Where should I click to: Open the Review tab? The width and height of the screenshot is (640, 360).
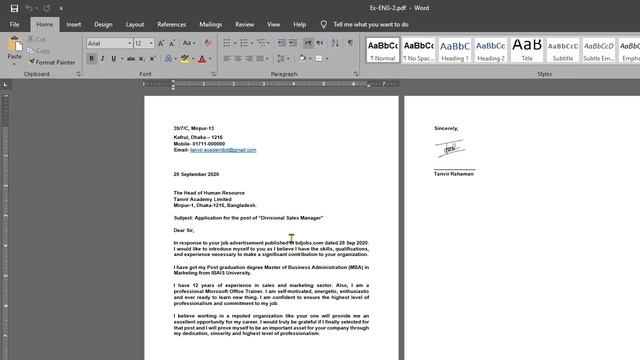244,24
